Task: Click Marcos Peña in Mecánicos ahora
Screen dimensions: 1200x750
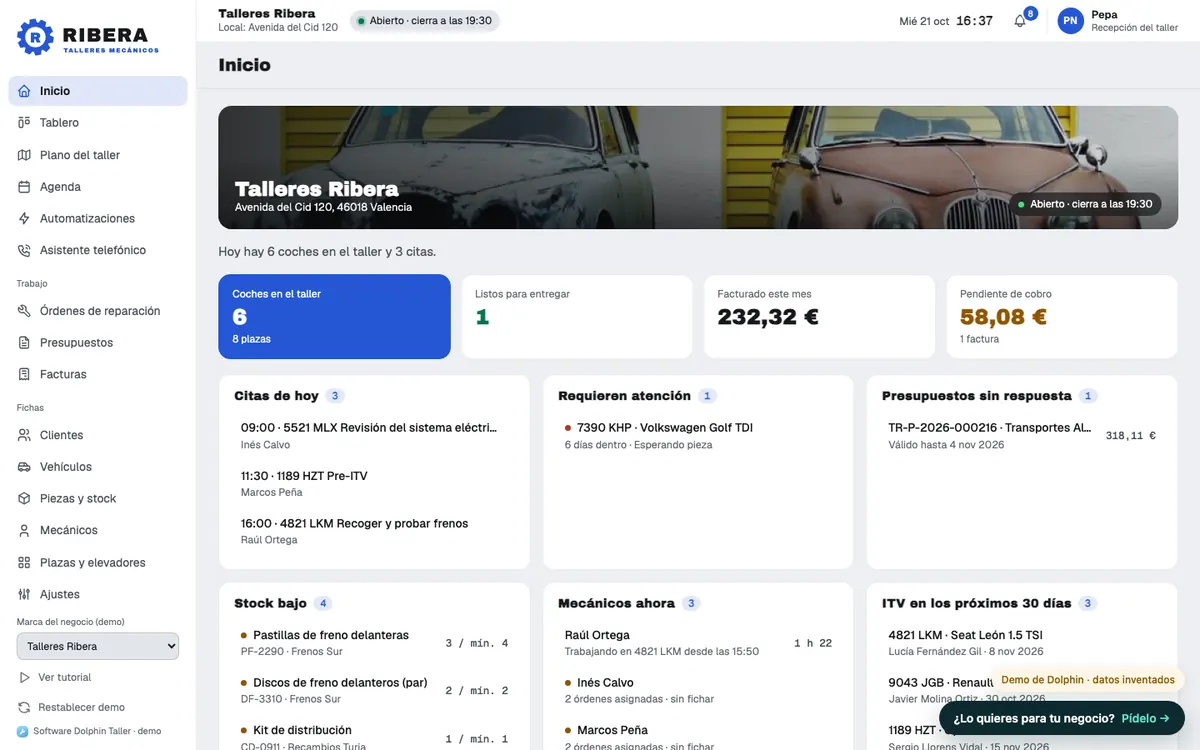Action: pos(698,737)
